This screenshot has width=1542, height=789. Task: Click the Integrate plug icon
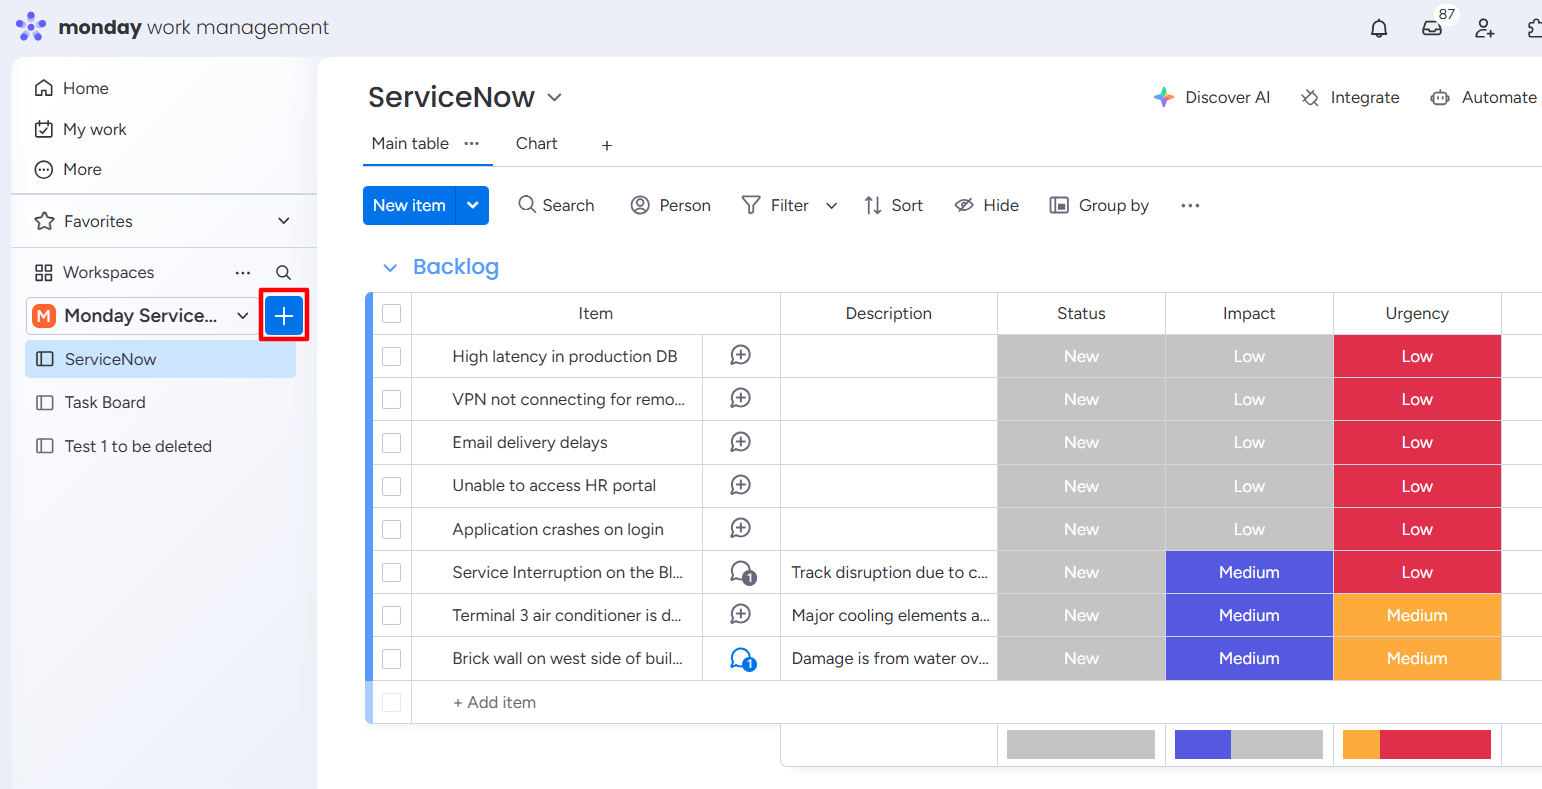tap(1310, 97)
